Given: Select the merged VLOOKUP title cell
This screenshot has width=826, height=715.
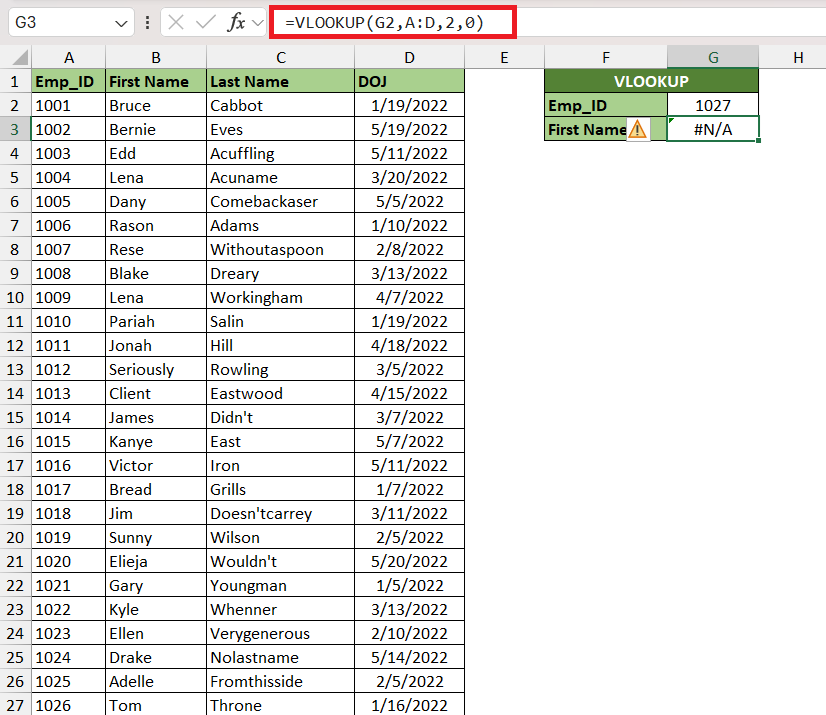Looking at the screenshot, I should [651, 82].
